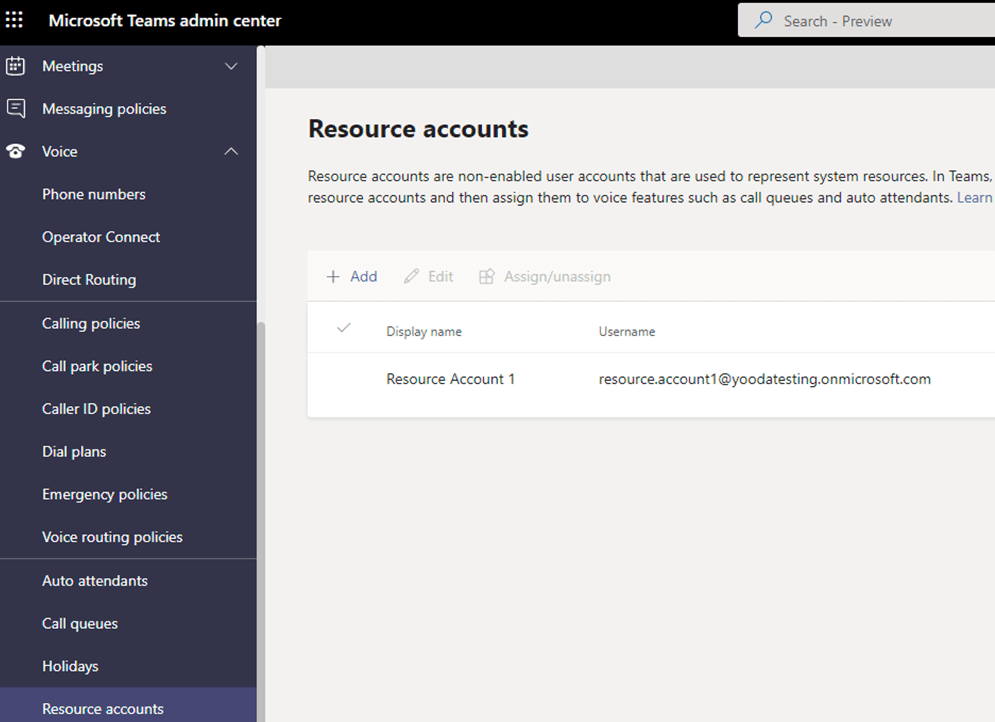This screenshot has width=995, height=722.
Task: Navigate to Direct Routing
Action: point(89,280)
